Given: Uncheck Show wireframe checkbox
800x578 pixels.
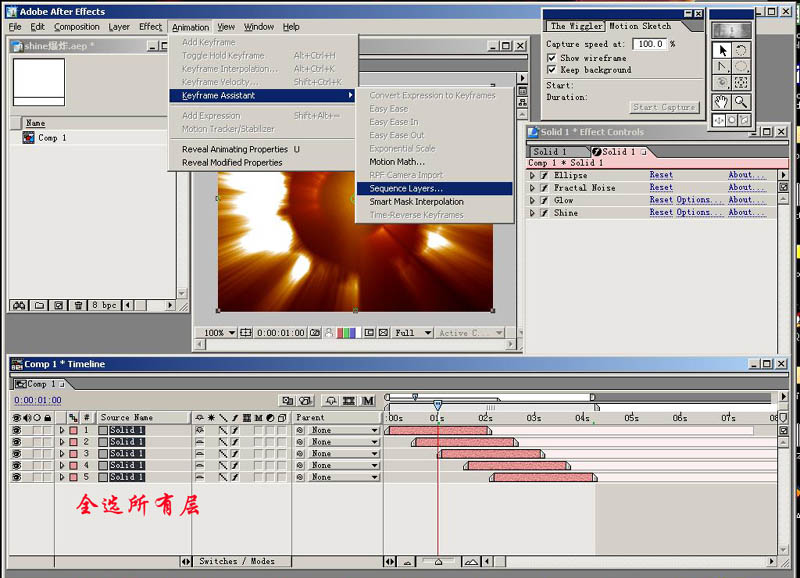Looking at the screenshot, I should 552,58.
